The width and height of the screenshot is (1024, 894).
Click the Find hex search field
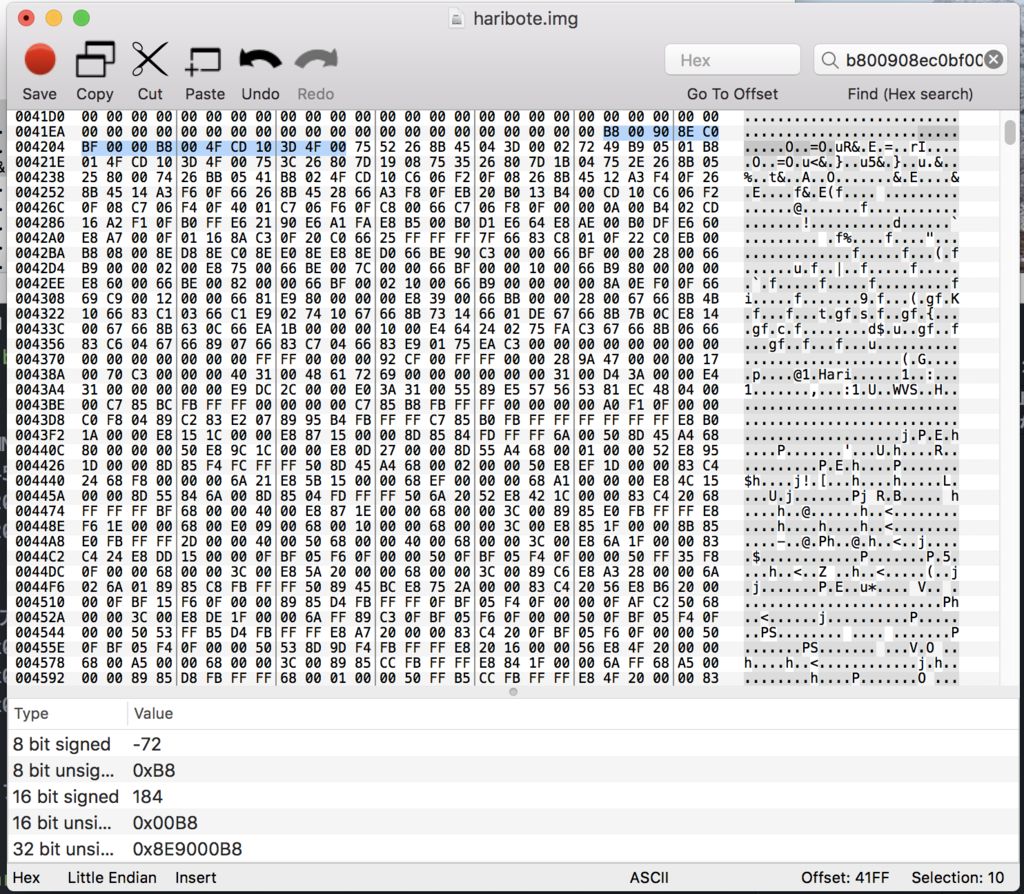tap(910, 60)
